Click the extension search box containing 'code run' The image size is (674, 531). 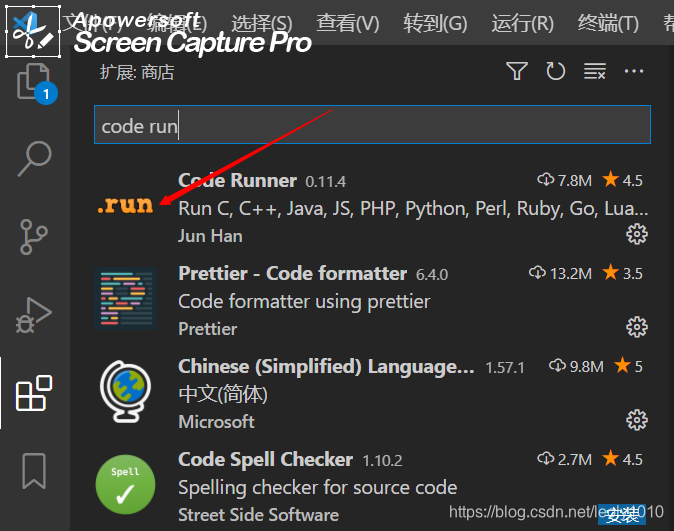point(372,125)
